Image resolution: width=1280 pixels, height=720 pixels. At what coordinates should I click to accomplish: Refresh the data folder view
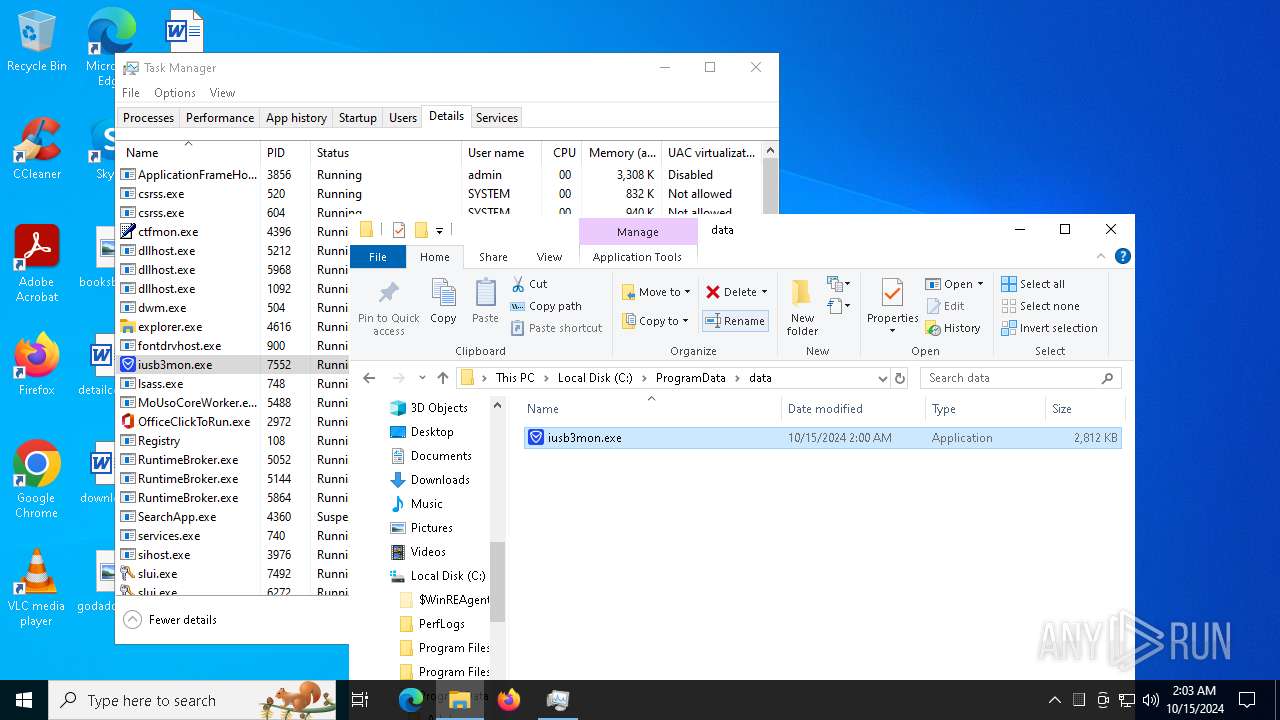900,378
